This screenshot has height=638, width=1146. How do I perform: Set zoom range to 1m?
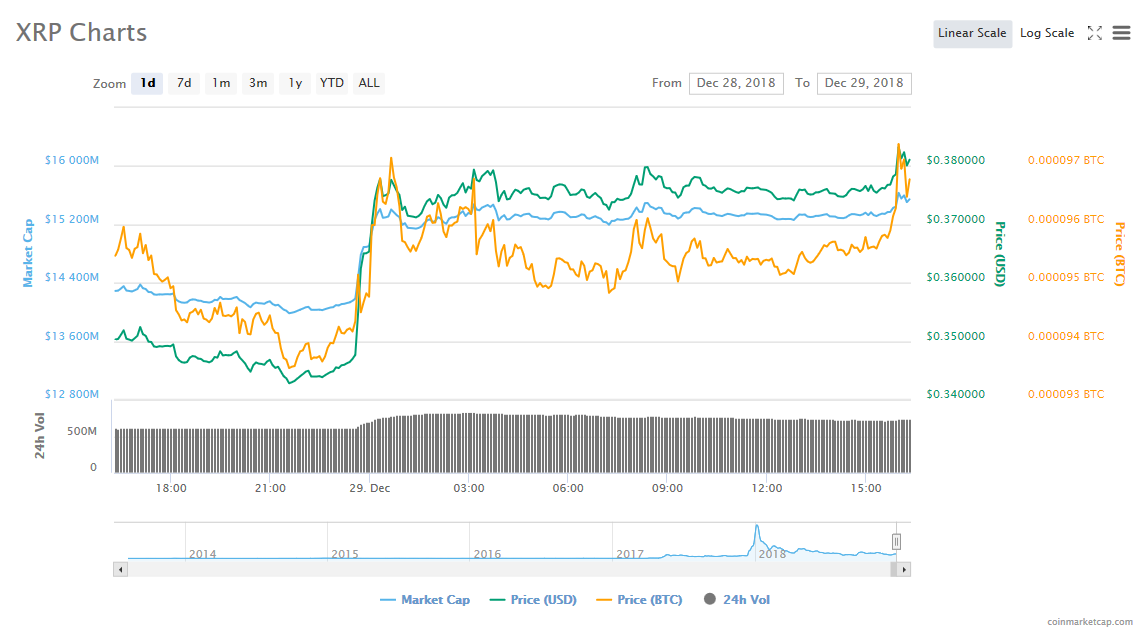pyautogui.click(x=221, y=83)
